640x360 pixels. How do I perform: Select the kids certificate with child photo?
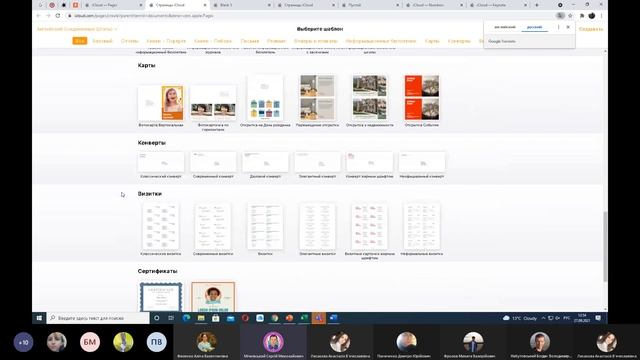[213, 297]
